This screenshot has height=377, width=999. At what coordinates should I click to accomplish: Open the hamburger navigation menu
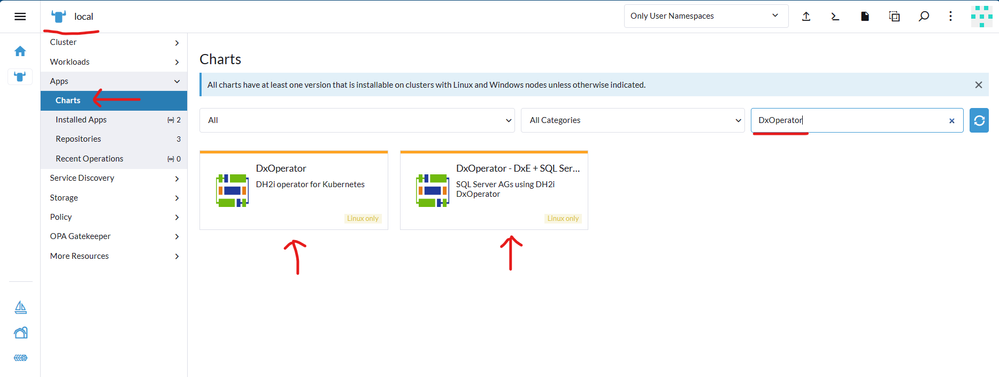coord(20,17)
